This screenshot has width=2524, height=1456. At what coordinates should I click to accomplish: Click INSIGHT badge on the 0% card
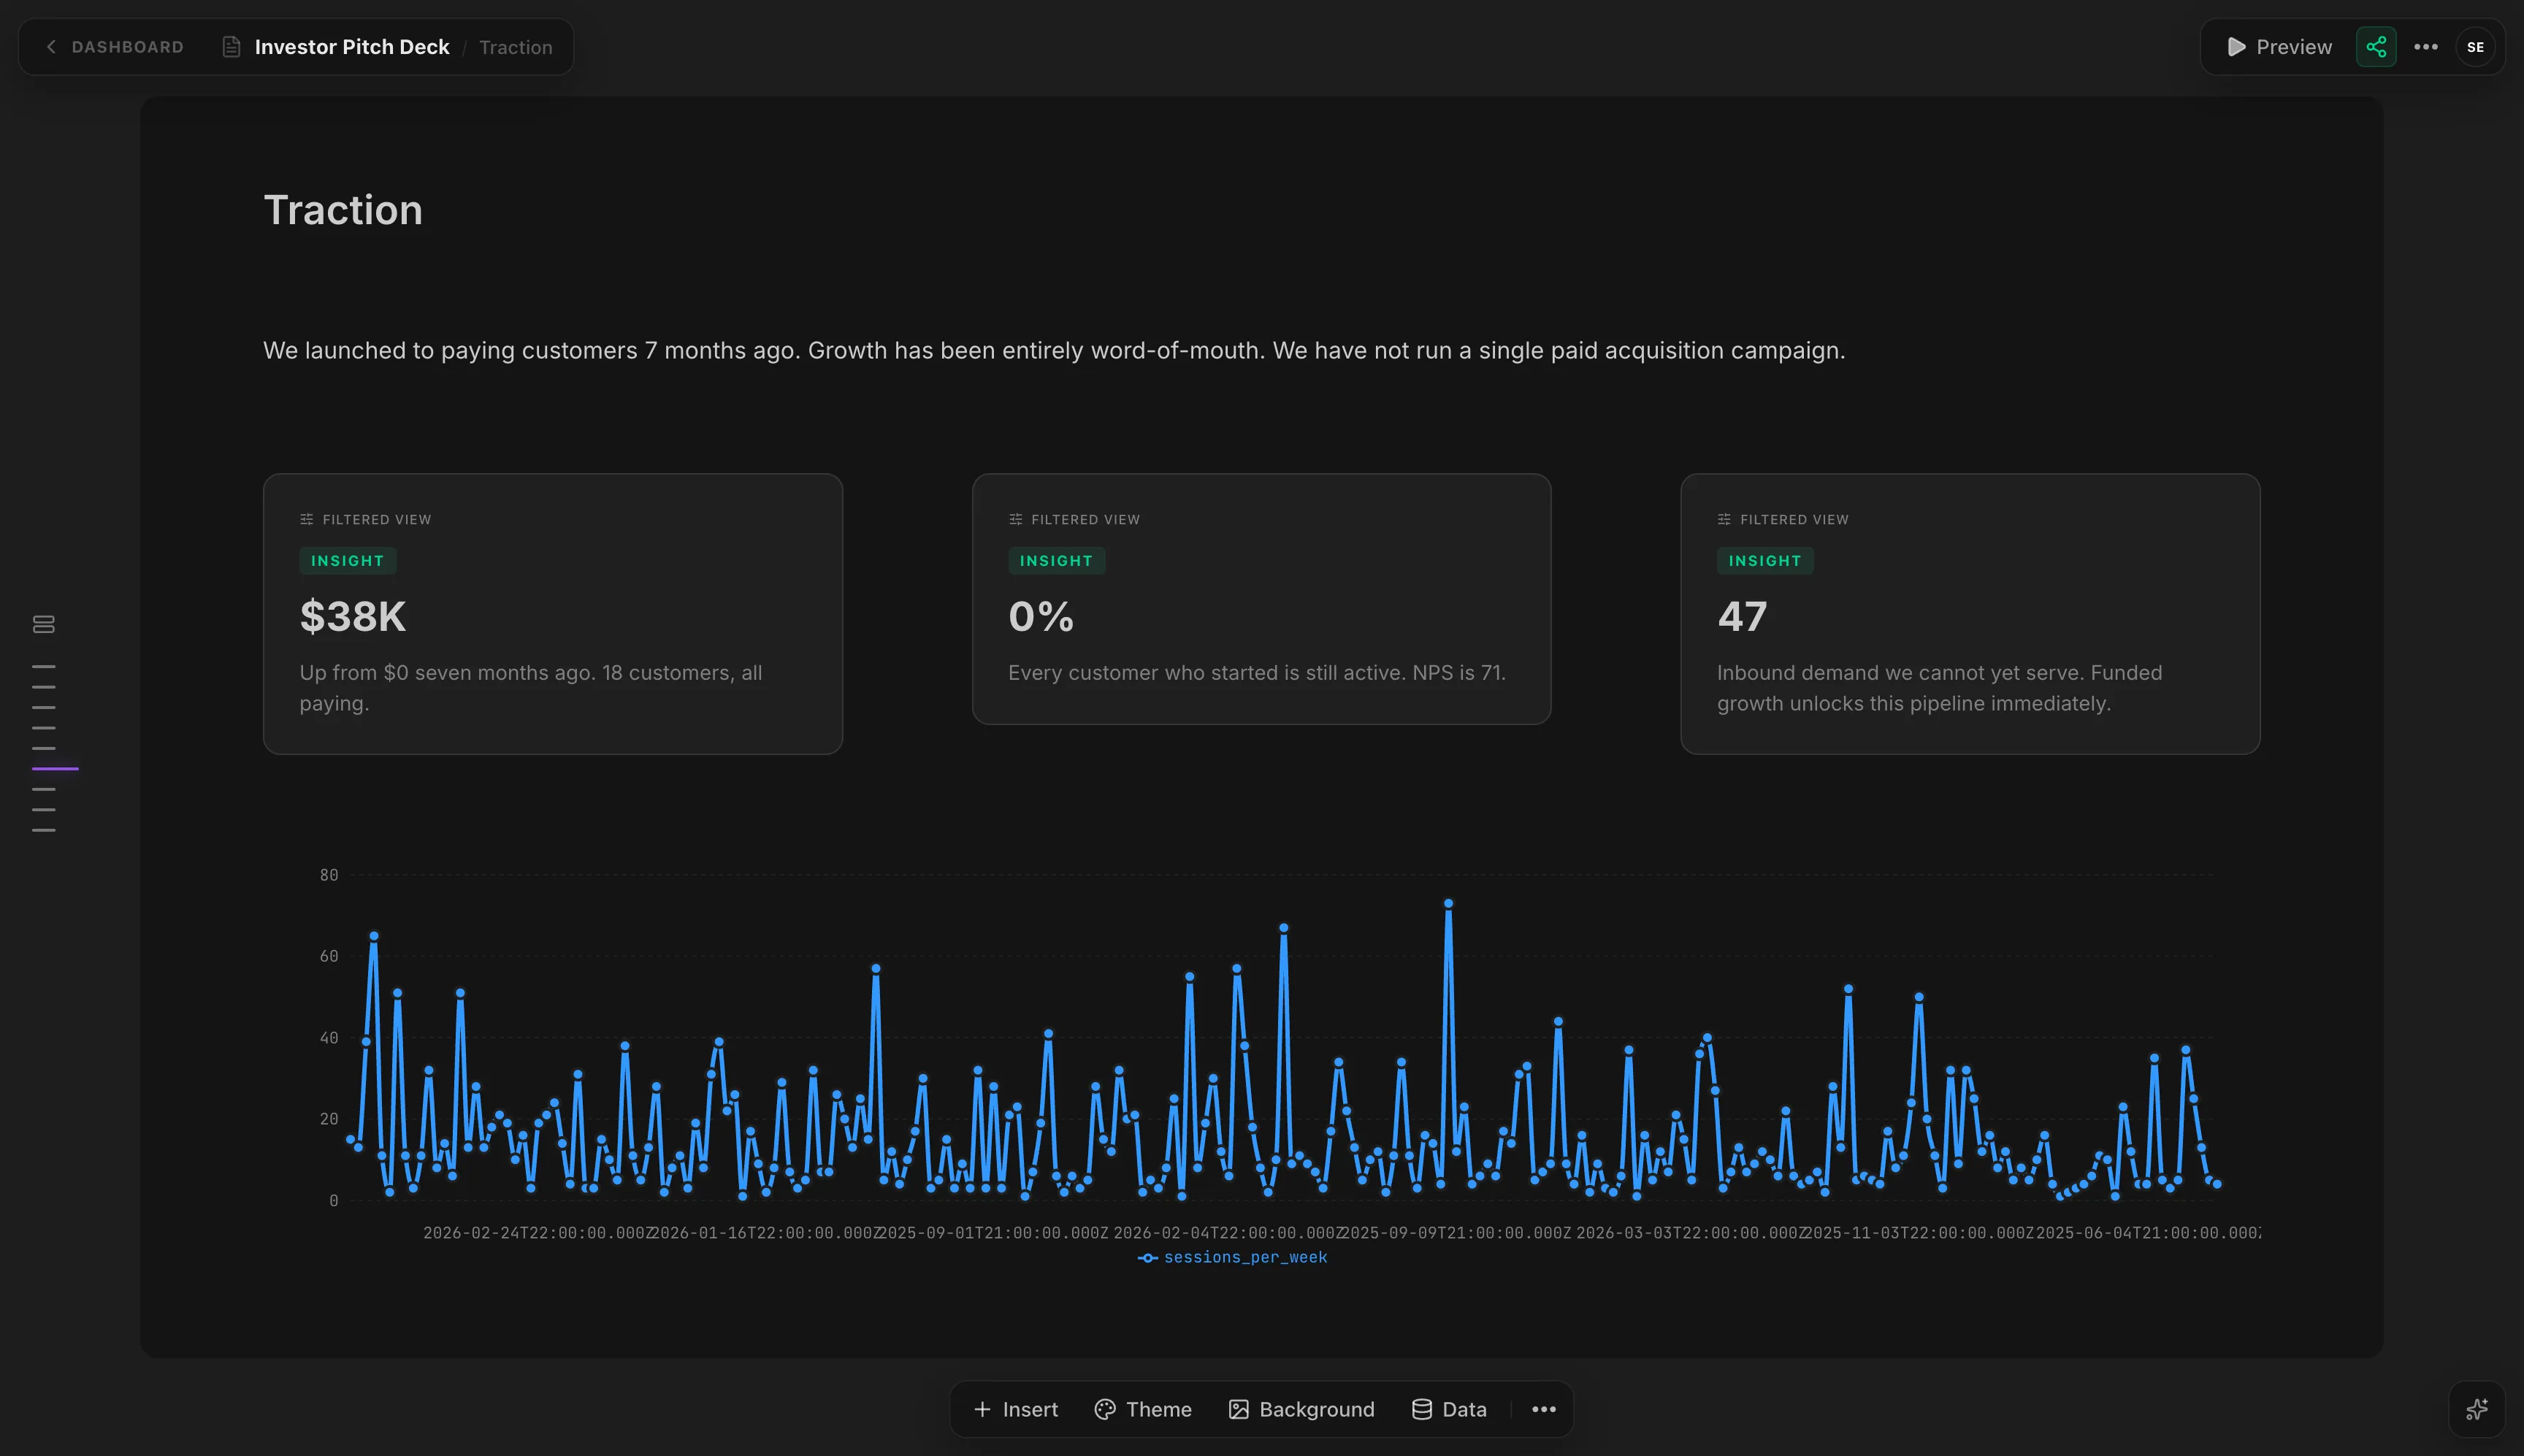point(1056,561)
